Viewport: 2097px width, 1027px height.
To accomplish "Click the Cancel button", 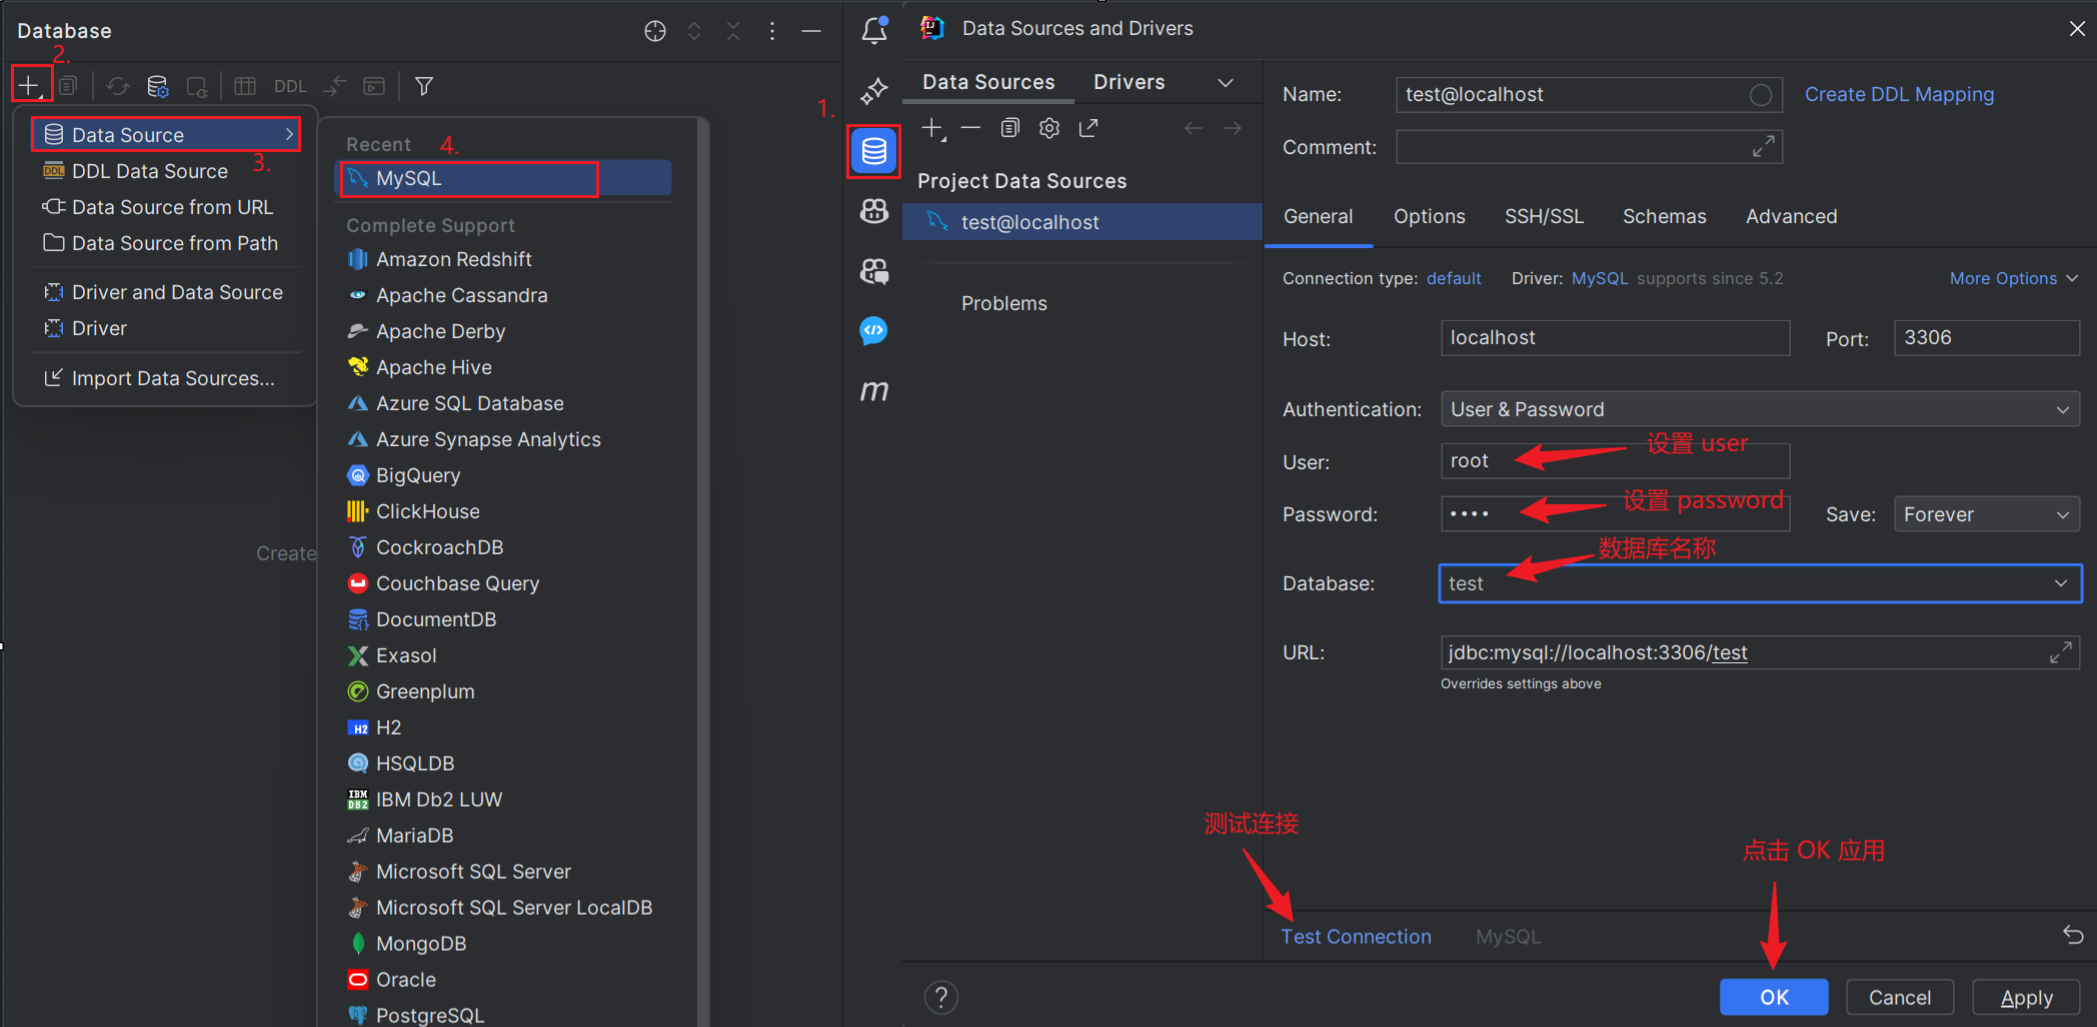I will (x=1899, y=997).
